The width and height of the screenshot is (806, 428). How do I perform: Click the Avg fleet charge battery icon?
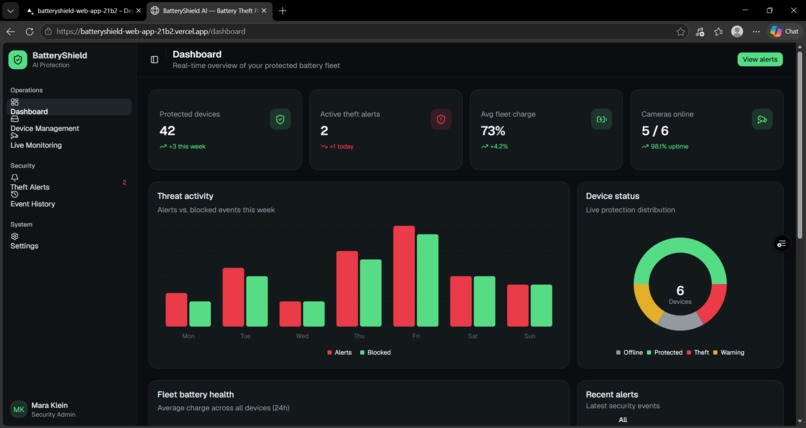click(x=601, y=119)
